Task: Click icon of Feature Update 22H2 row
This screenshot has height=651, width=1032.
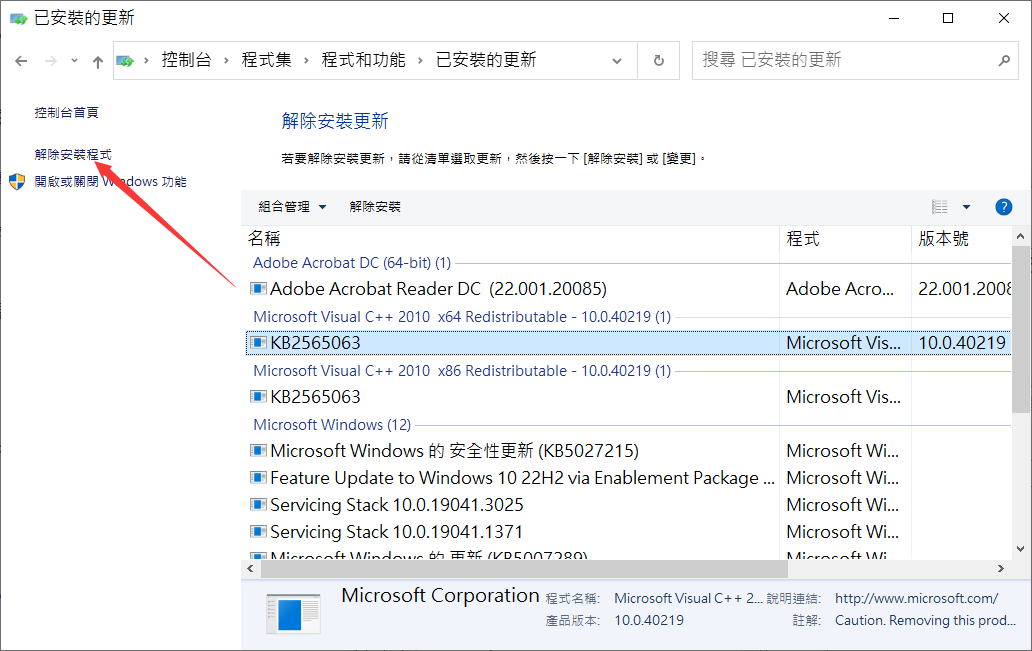Action: tap(258, 477)
